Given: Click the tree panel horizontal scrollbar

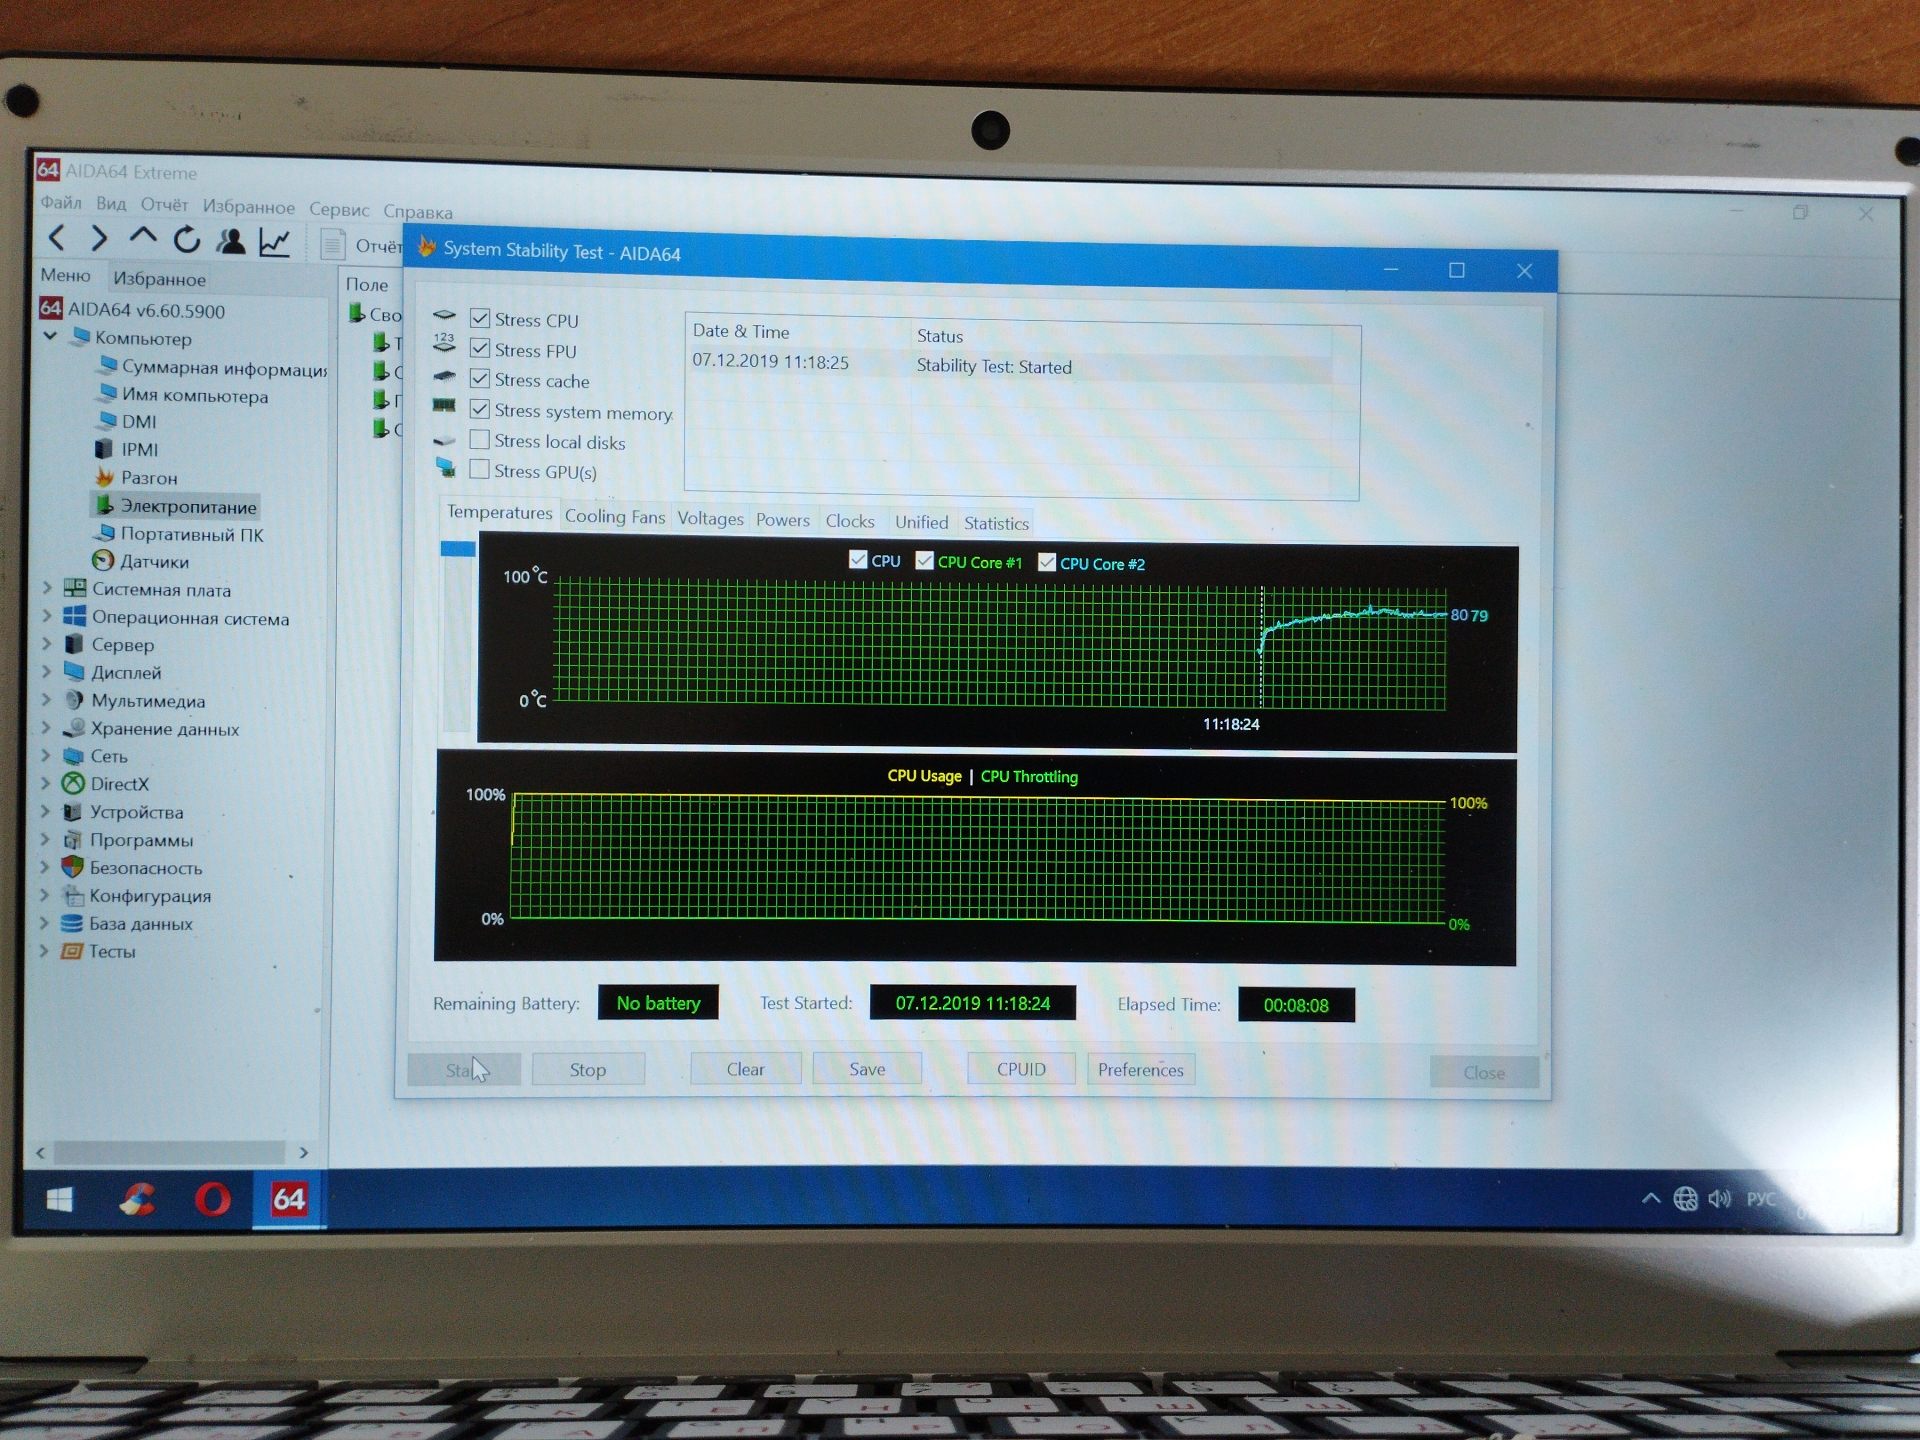Looking at the screenshot, I should click(171, 1153).
